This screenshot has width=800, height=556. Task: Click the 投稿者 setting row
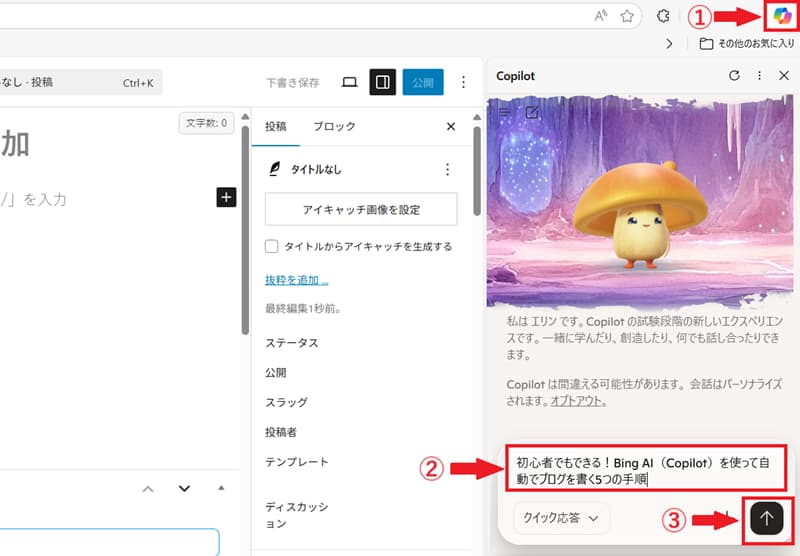coord(281,432)
